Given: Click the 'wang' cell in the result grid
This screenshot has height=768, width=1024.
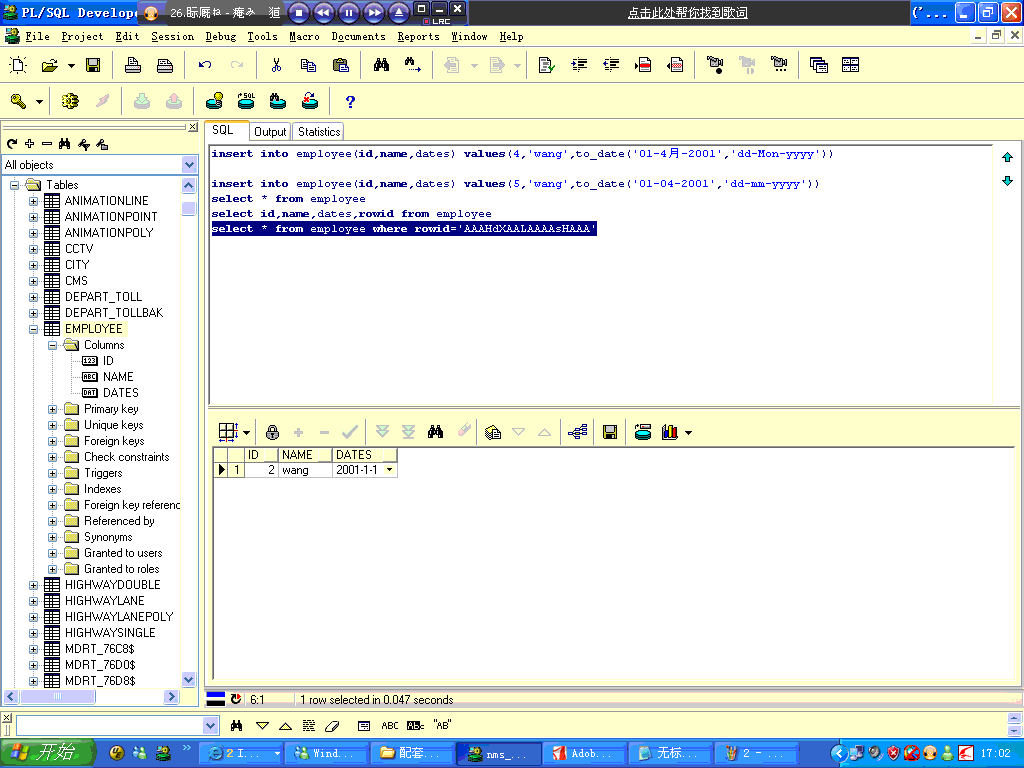Looking at the screenshot, I should pos(305,470).
